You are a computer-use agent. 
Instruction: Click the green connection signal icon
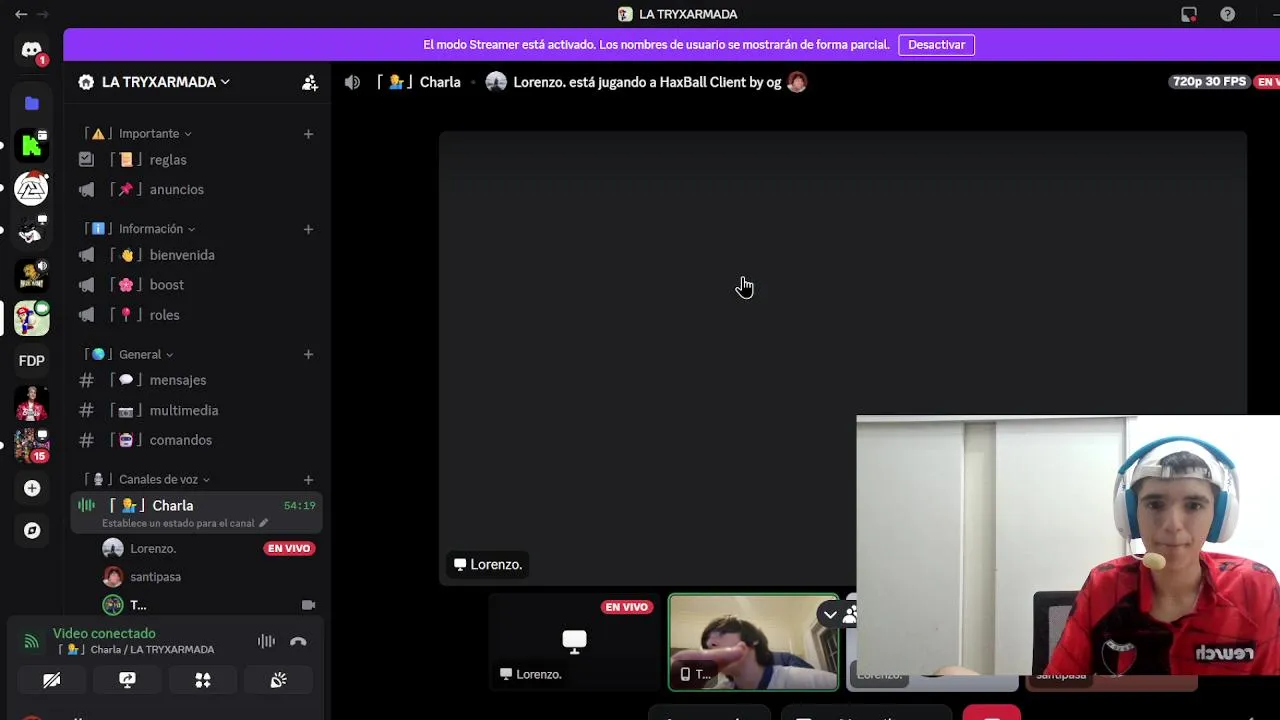pyautogui.click(x=32, y=642)
